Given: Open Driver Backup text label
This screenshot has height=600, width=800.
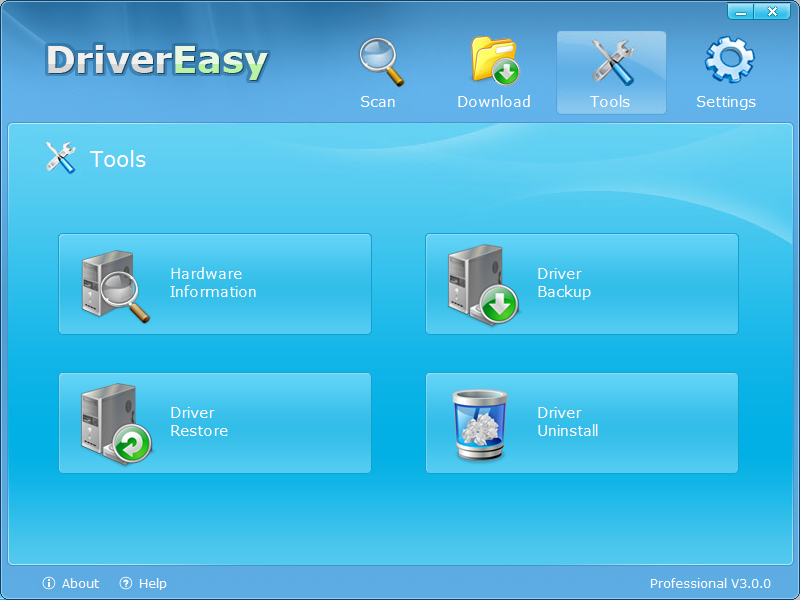Looking at the screenshot, I should pyautogui.click(x=564, y=283).
